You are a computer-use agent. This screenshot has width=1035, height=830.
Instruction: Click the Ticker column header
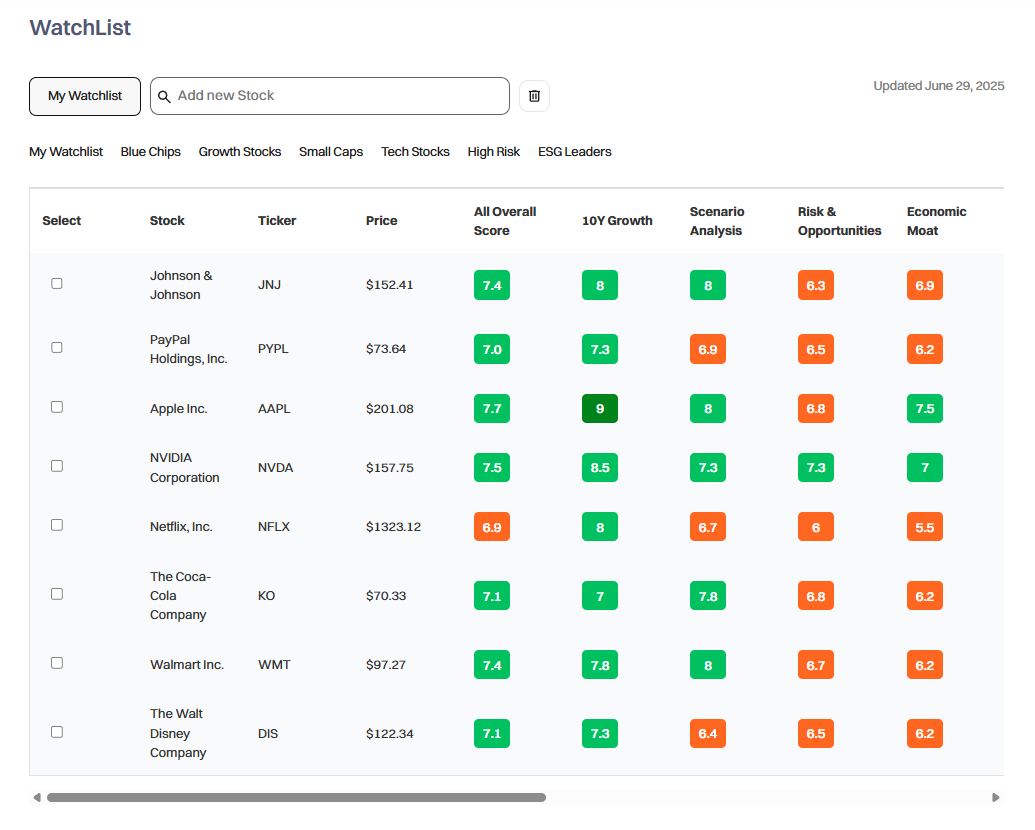(x=277, y=221)
